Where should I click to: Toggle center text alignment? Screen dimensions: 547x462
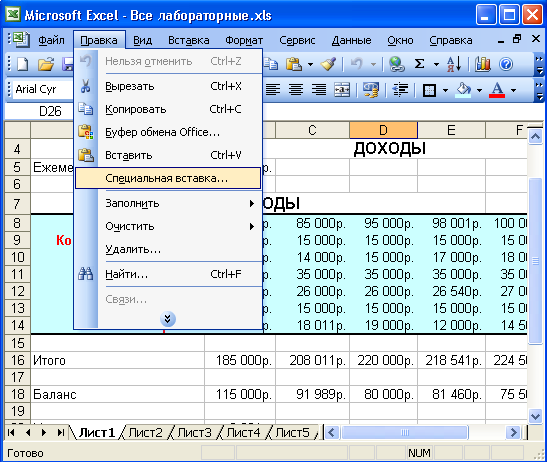296,90
